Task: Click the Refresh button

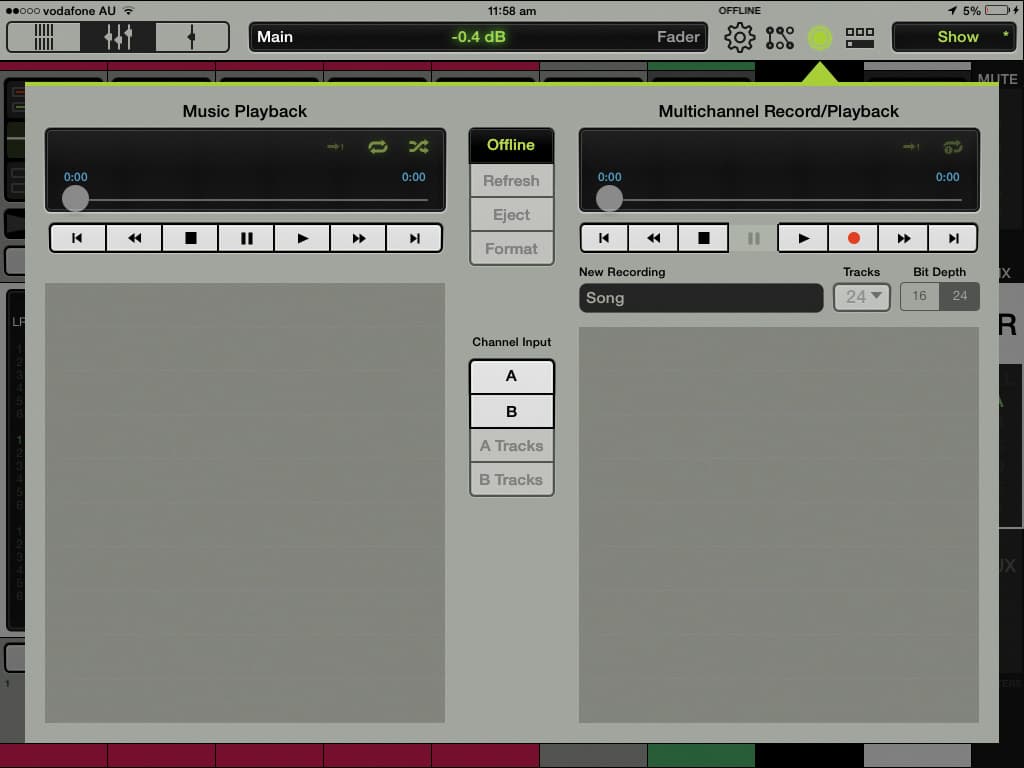Action: tap(511, 180)
